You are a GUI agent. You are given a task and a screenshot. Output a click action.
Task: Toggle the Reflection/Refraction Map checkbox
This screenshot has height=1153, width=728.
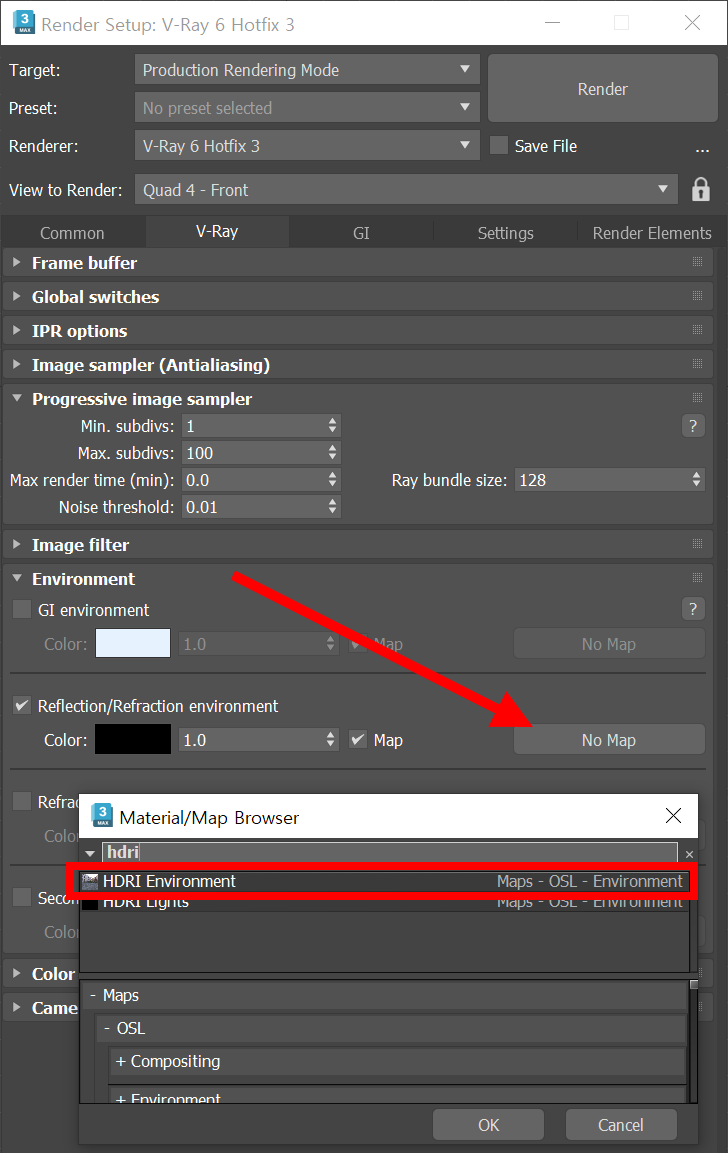pyautogui.click(x=358, y=739)
